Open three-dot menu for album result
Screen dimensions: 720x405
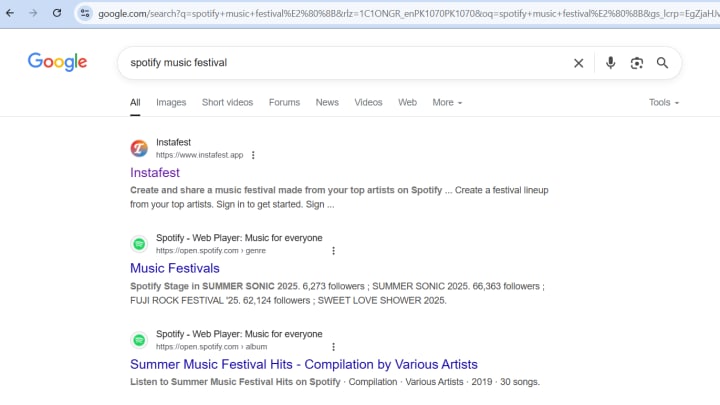point(333,347)
